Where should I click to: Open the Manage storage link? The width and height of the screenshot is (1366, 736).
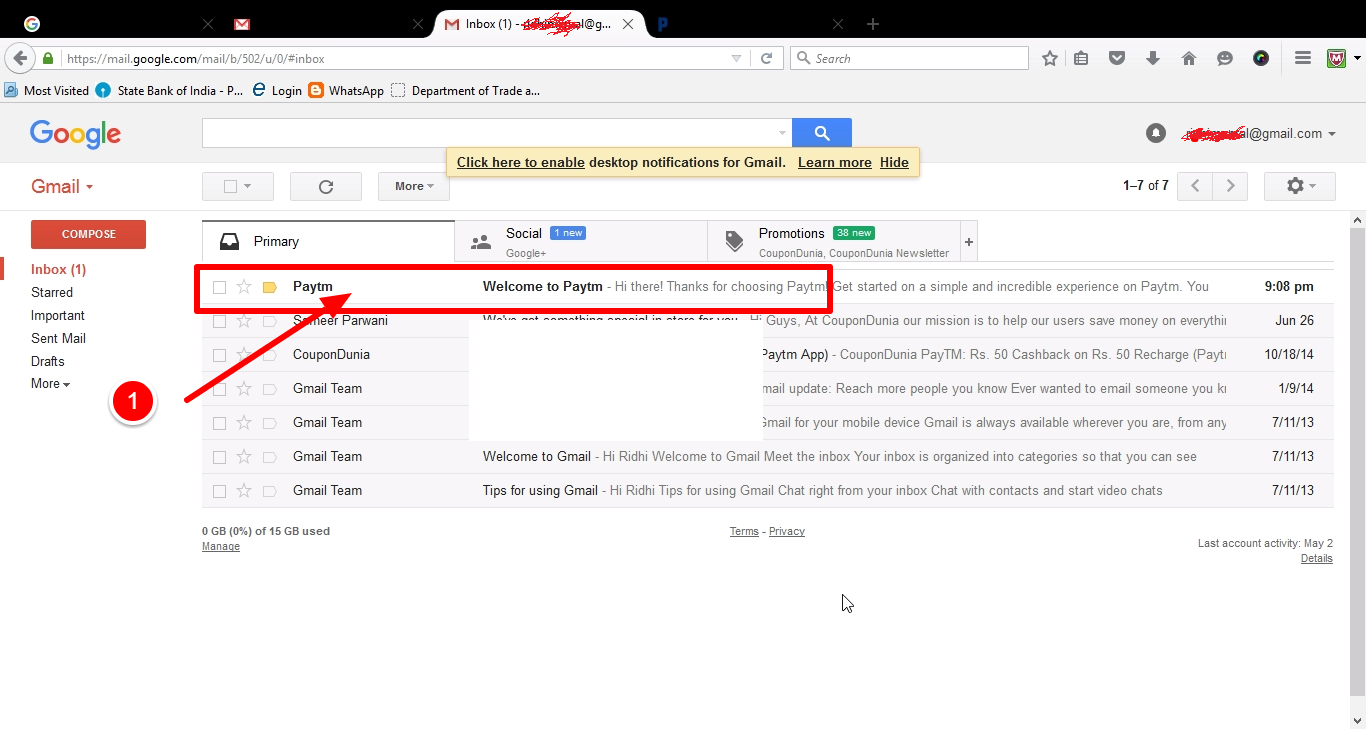pos(221,546)
